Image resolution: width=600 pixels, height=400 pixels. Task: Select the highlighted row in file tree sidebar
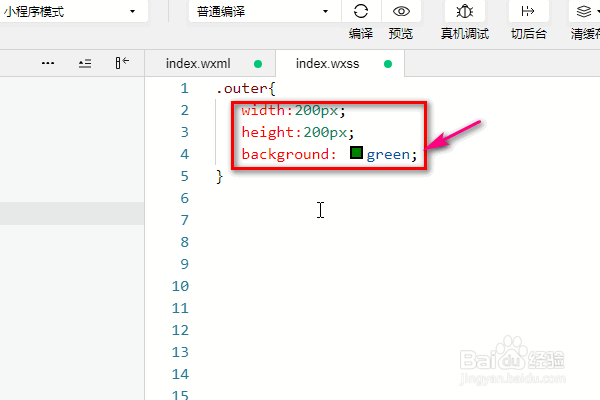(x=72, y=213)
